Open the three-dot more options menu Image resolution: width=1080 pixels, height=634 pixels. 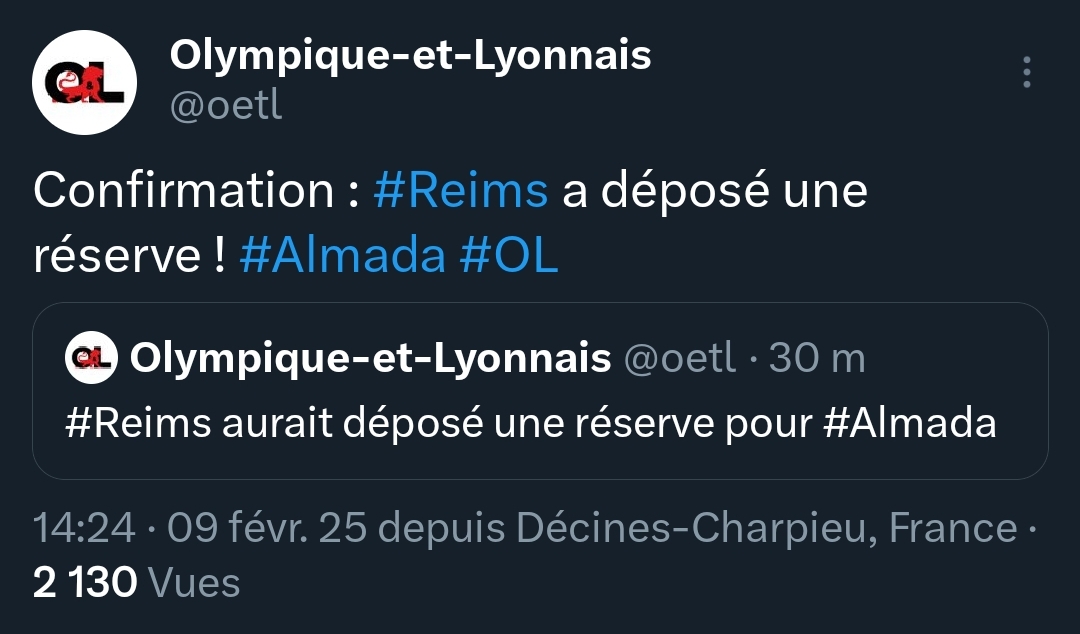point(1026,73)
